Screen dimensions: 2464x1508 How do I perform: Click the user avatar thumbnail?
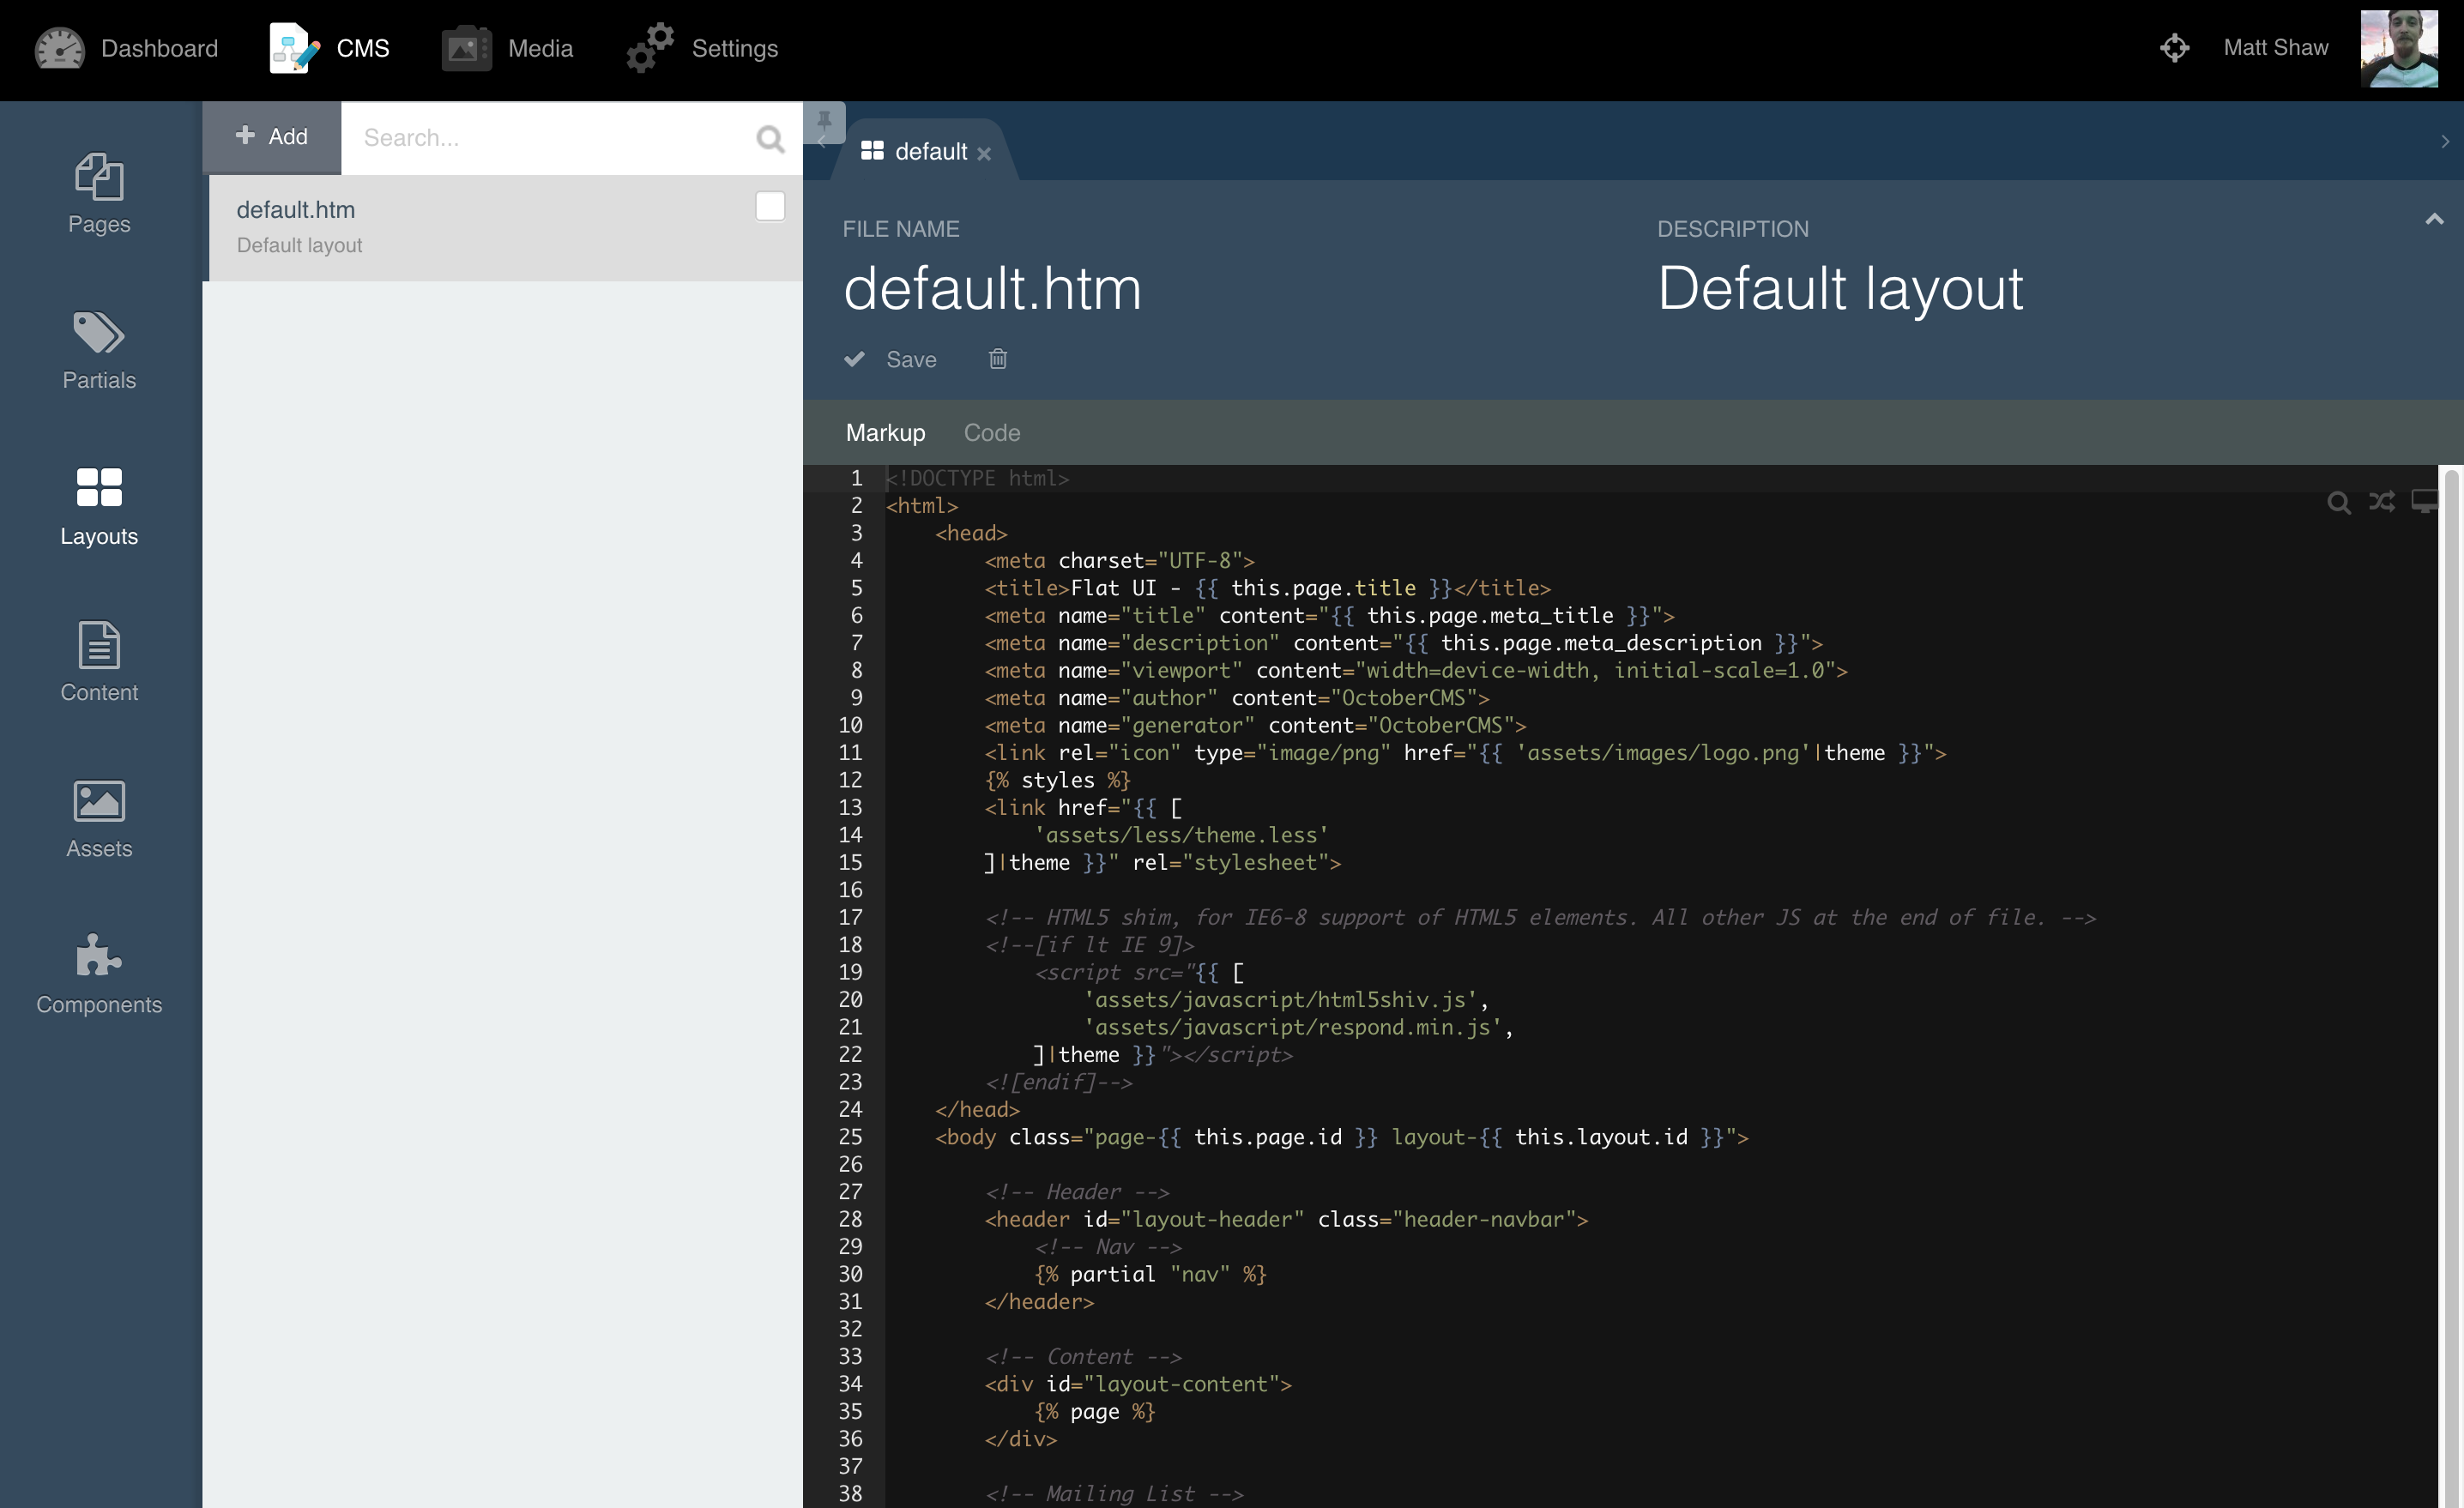click(x=2399, y=48)
